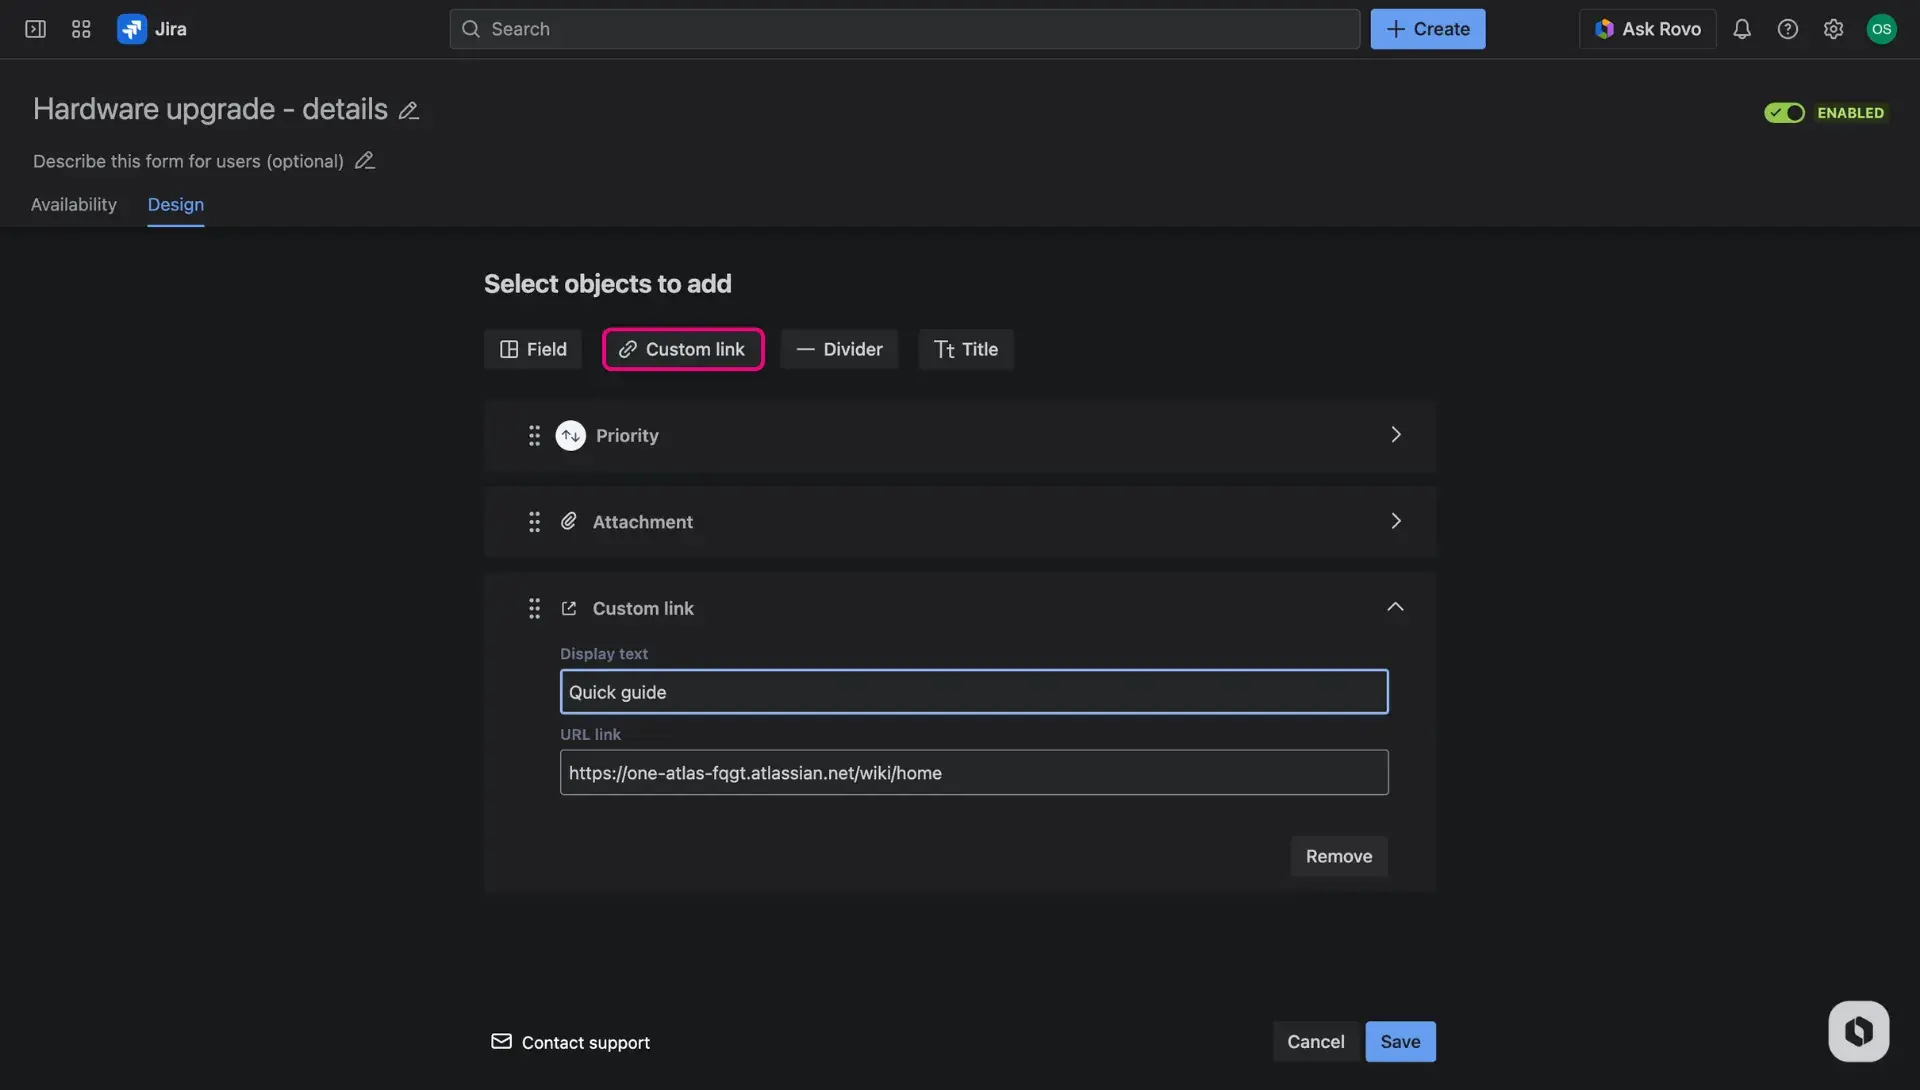Screen dimensions: 1920x1090
Task: Click the Attachment paperclip icon
Action: (x=568, y=521)
